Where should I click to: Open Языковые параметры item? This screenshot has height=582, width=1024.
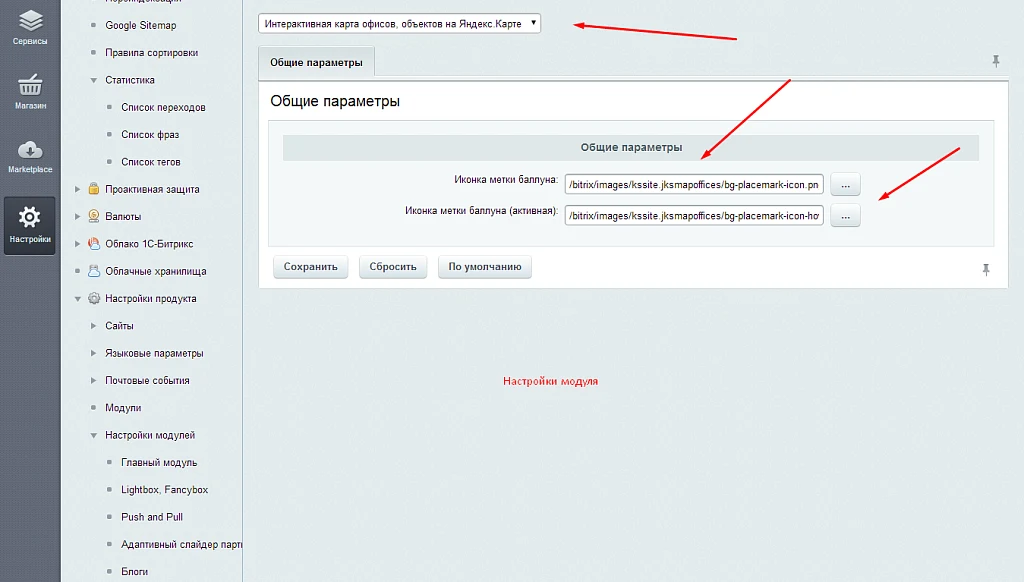(154, 353)
